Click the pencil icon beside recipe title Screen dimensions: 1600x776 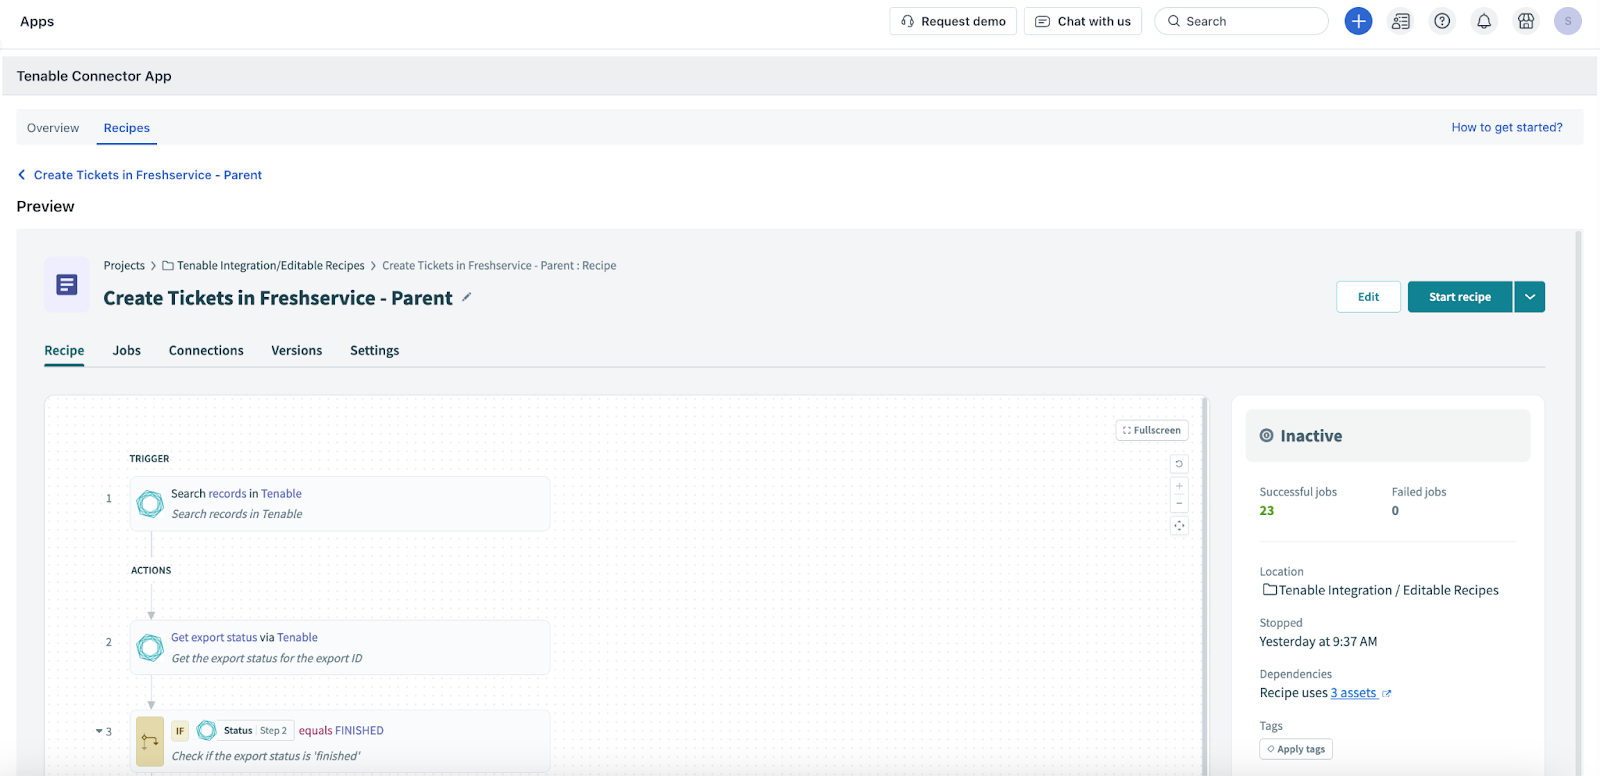click(x=466, y=297)
